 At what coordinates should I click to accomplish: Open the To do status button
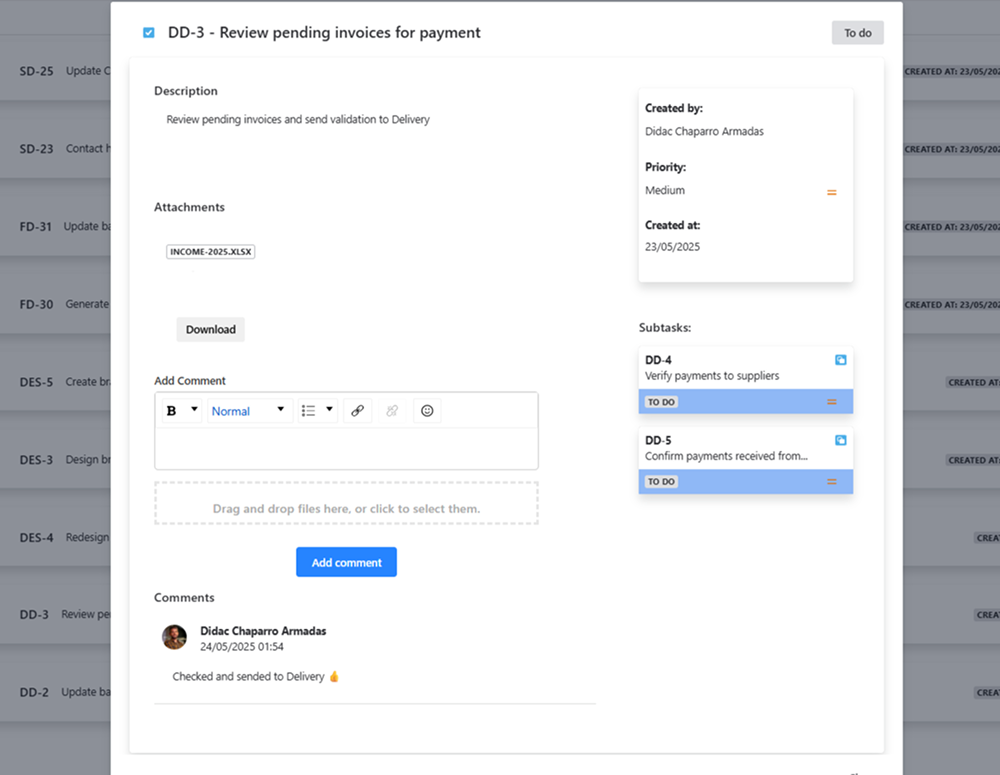(857, 33)
